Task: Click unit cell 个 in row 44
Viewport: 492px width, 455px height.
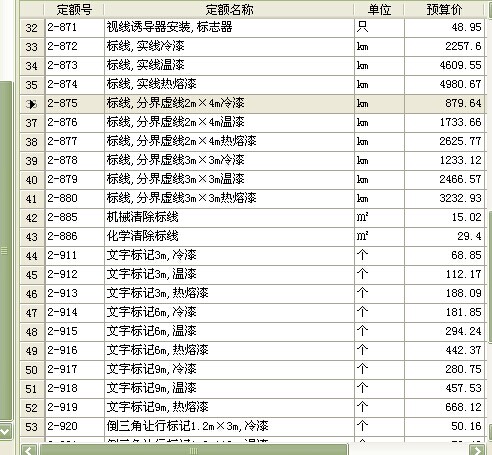Action: click(379, 256)
